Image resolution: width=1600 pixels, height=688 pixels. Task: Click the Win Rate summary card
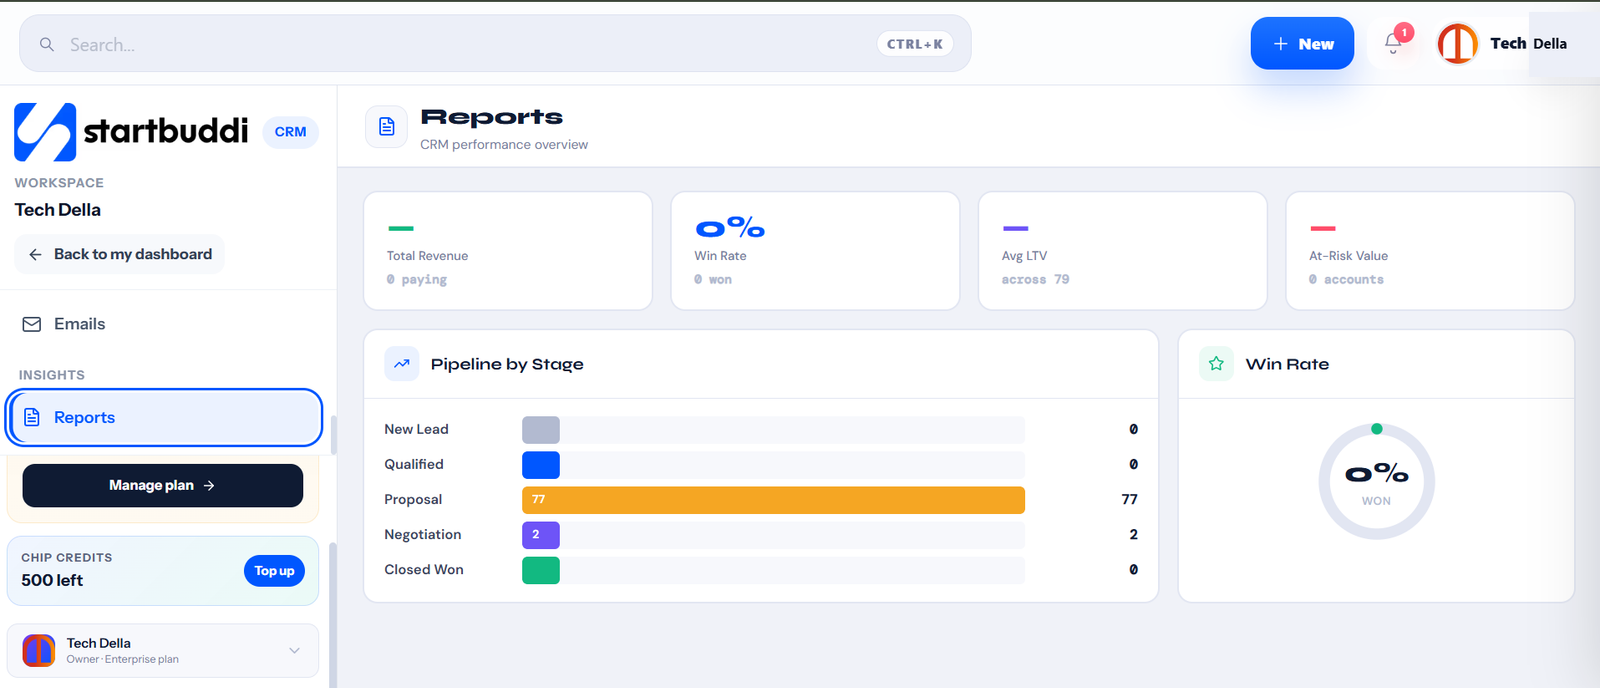pos(815,251)
